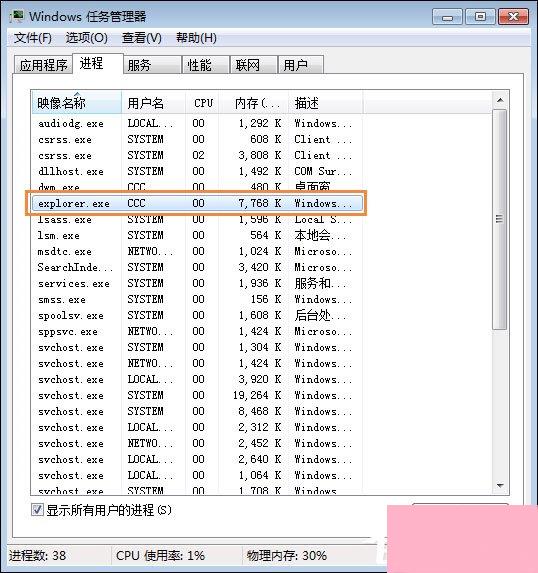The width and height of the screenshot is (538, 573).
Task: Click CCC user name of explorer.exe
Action: [x=136, y=203]
